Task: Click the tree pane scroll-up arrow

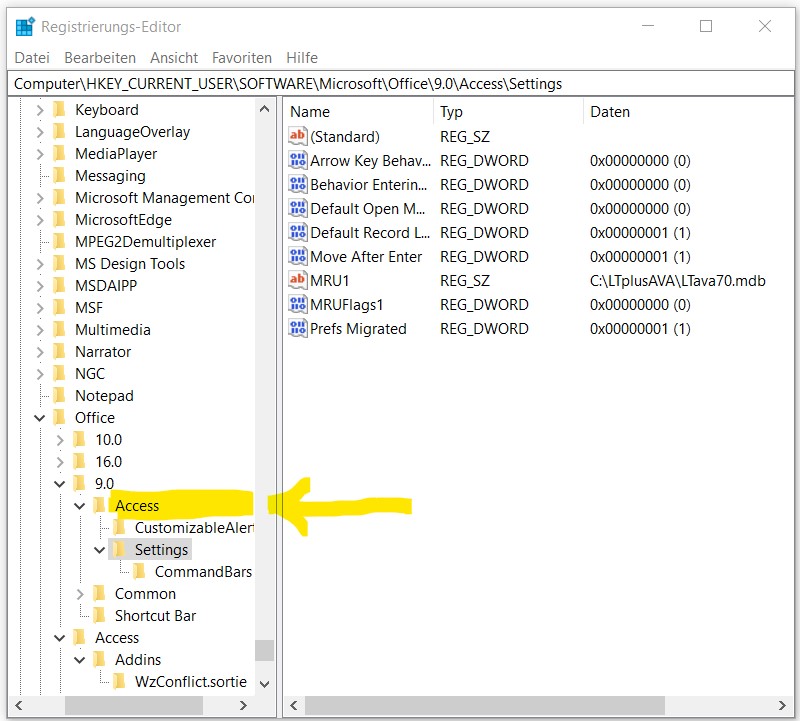Action: [x=264, y=108]
